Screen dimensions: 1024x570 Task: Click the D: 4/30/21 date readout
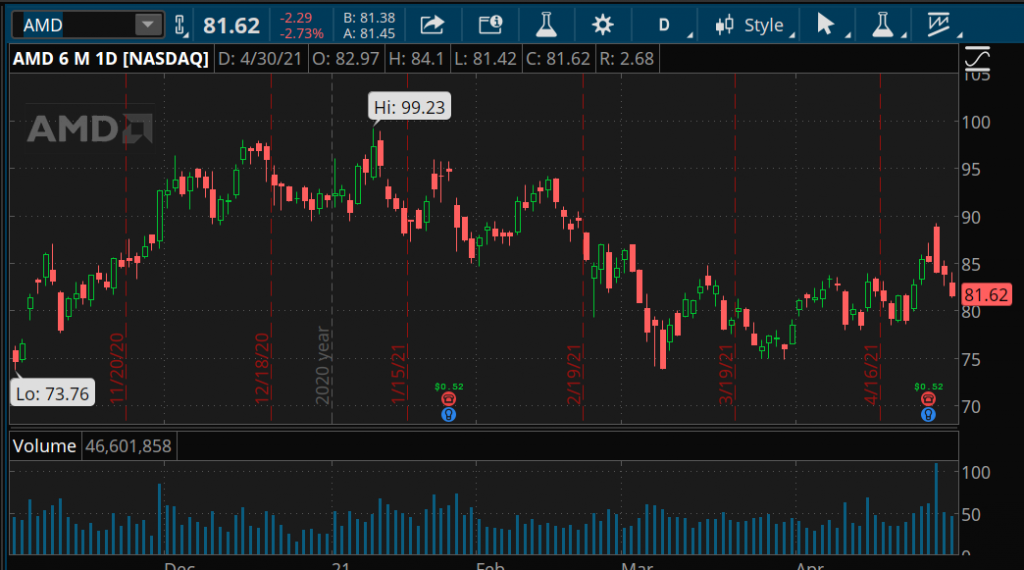[x=260, y=59]
